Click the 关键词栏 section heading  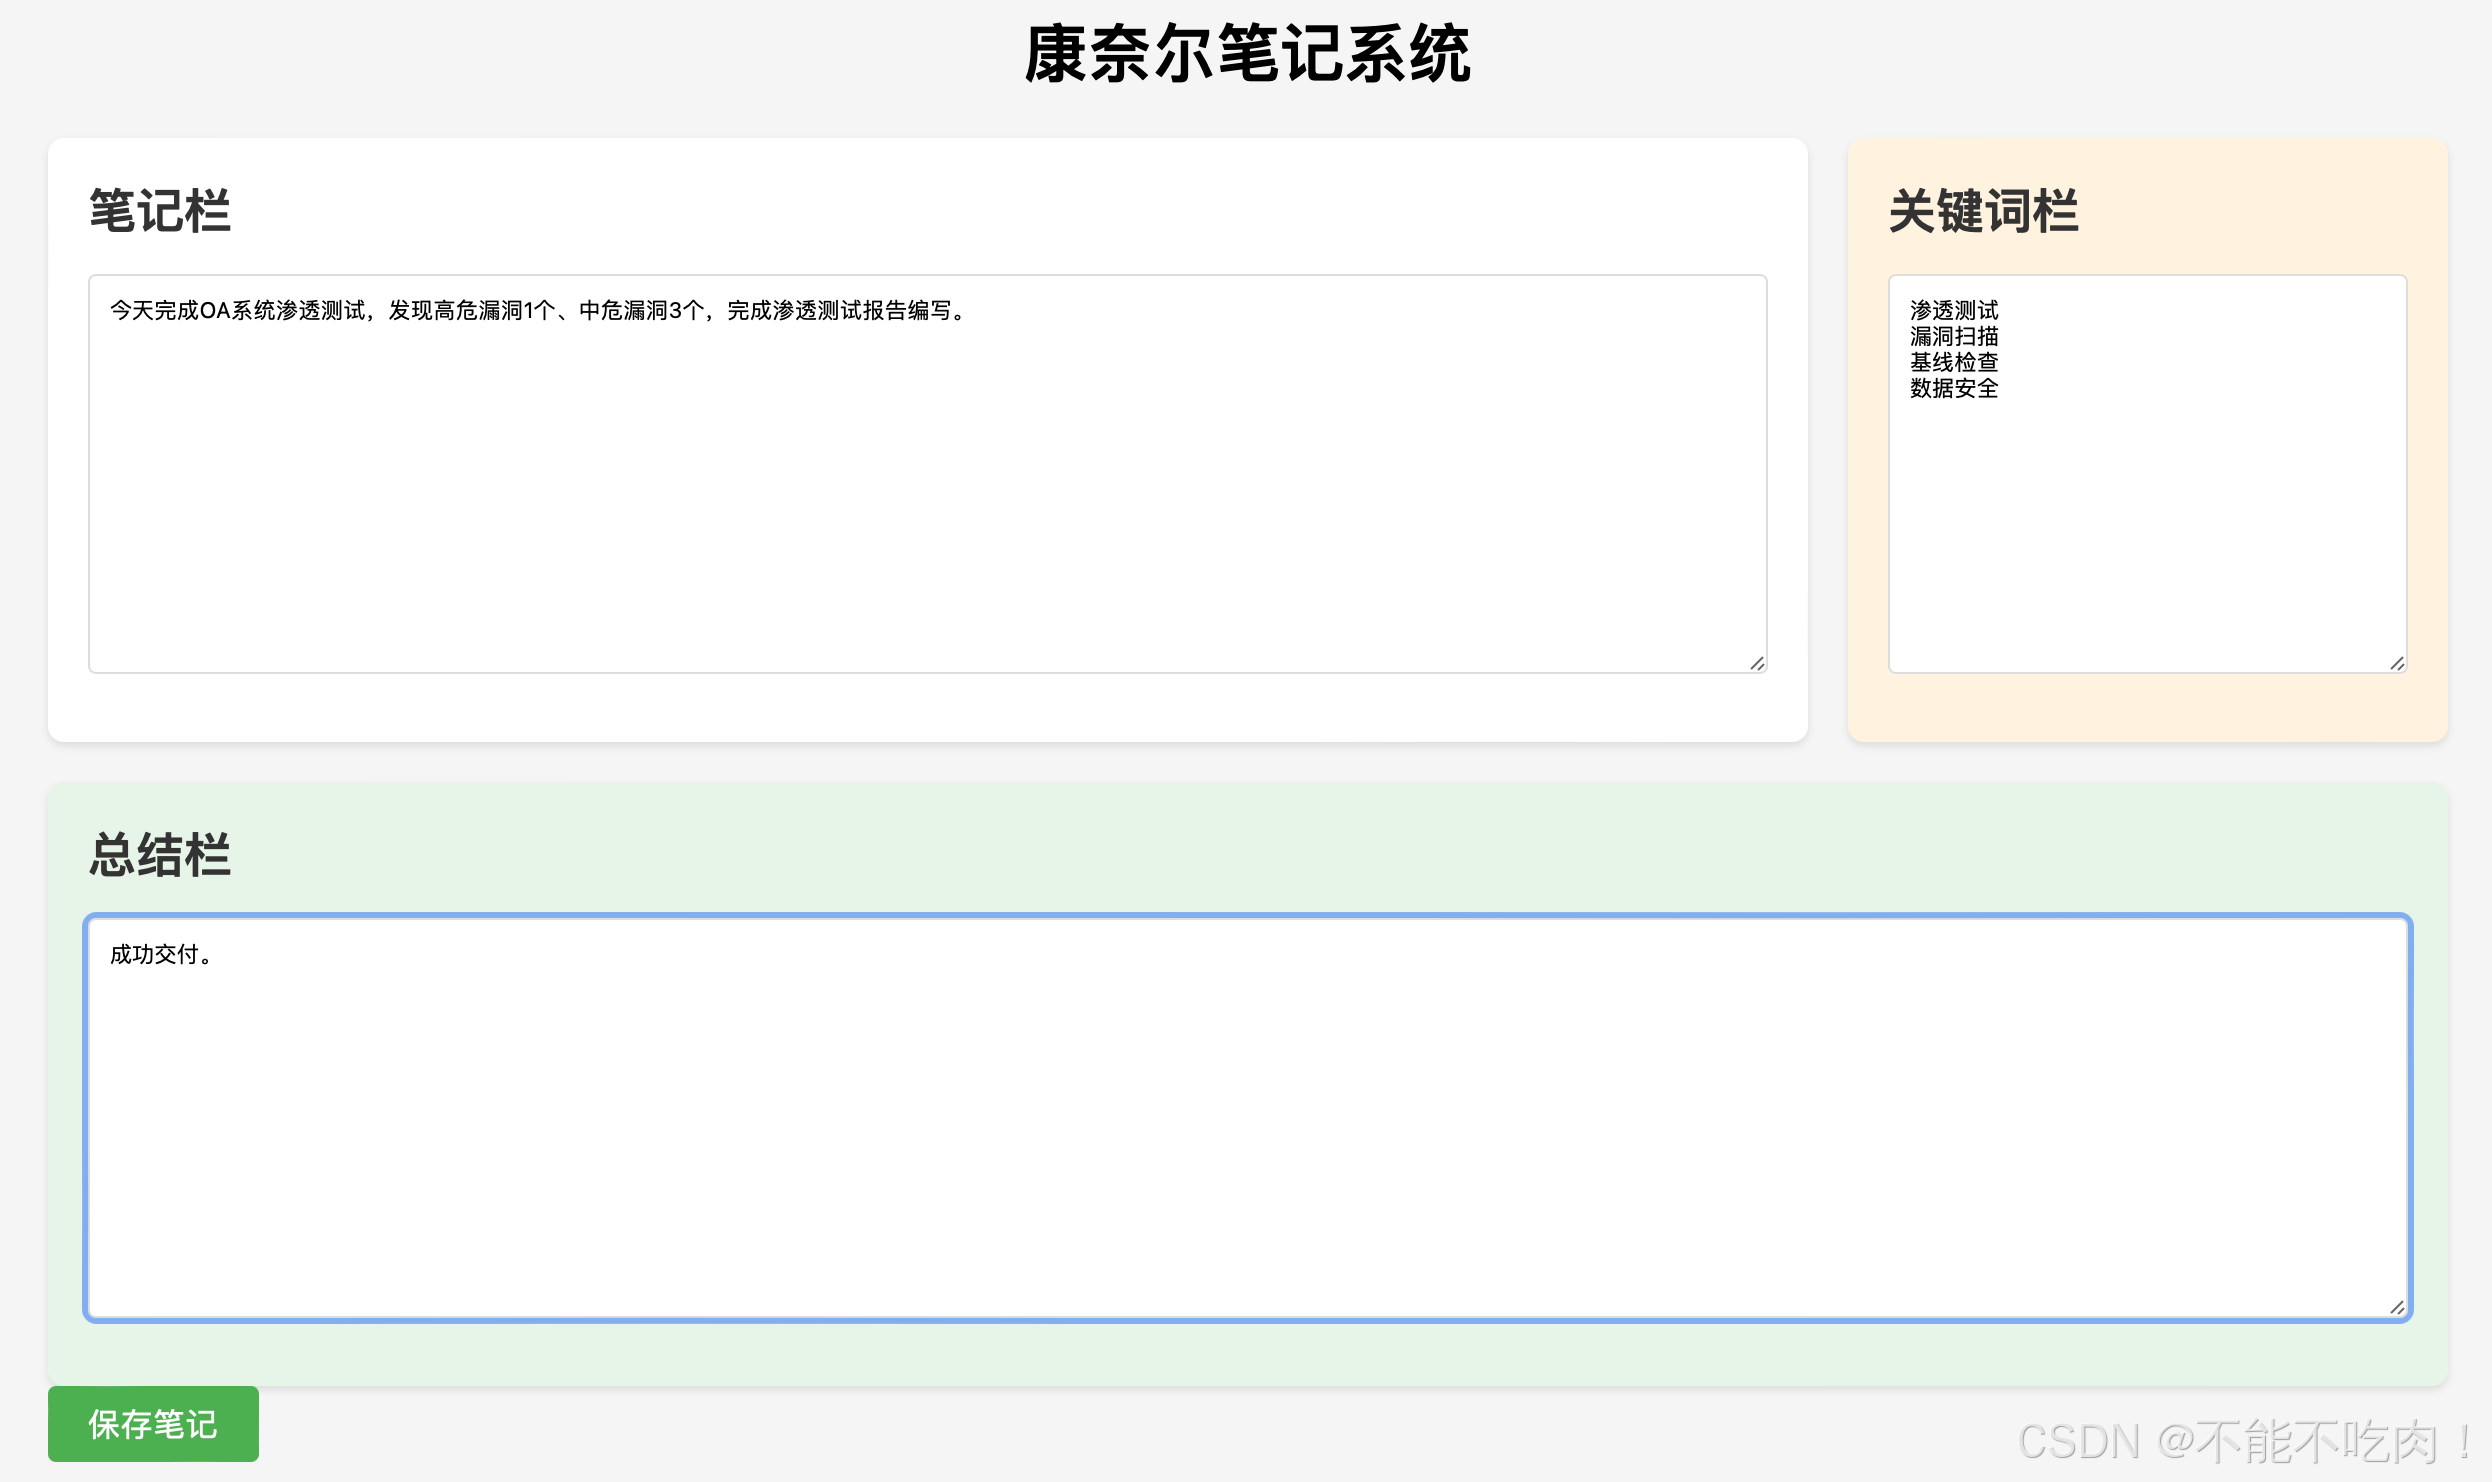1983,211
